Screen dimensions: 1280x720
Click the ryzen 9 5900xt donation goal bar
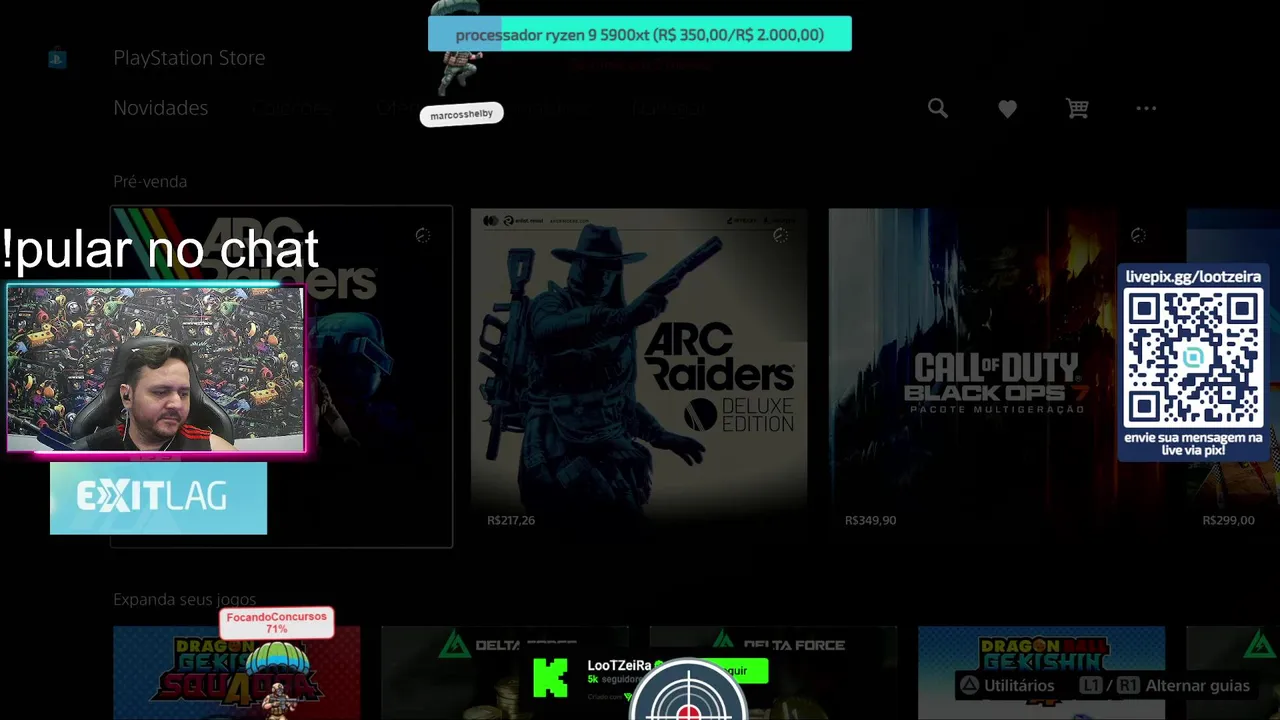coord(640,34)
